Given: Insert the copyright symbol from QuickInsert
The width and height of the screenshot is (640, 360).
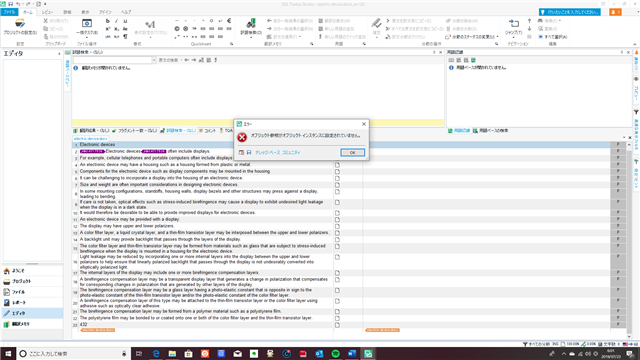Looking at the screenshot, I should click(177, 29).
